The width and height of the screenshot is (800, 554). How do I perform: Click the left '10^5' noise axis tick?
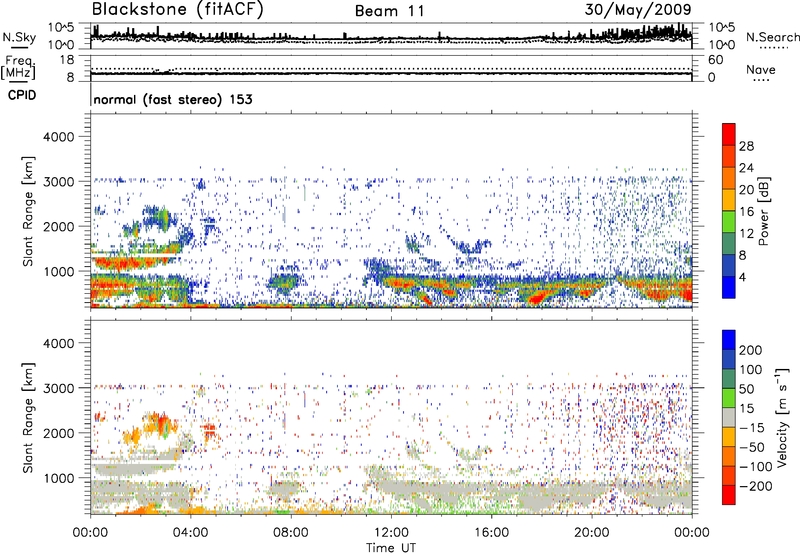61,27
